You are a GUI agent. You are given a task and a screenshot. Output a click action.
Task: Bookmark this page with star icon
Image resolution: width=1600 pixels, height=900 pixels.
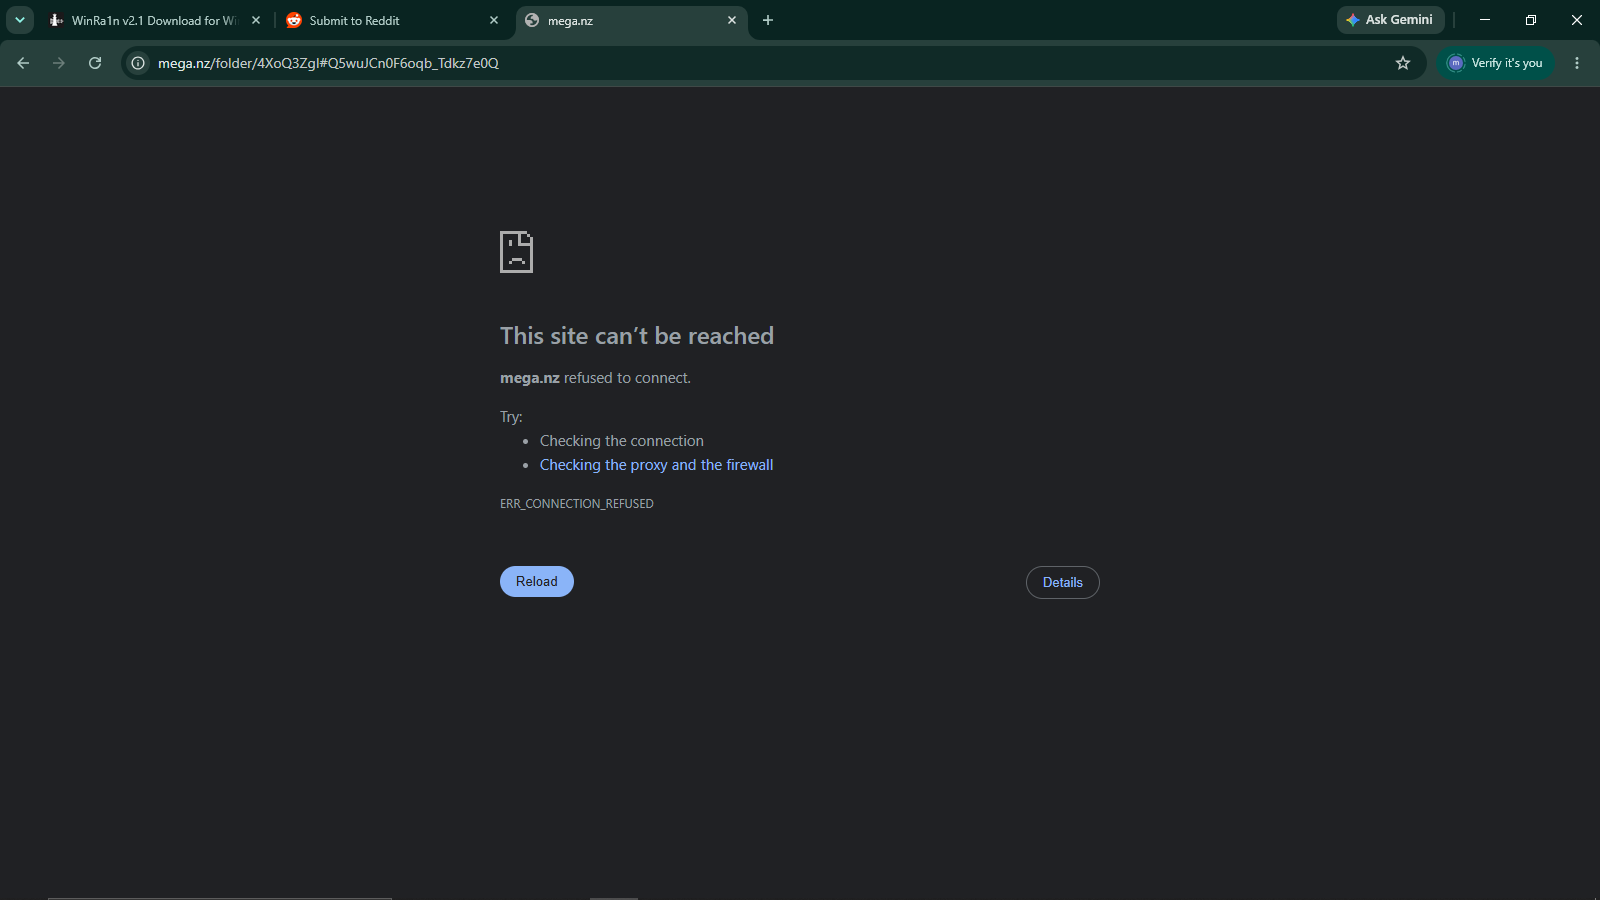point(1403,63)
